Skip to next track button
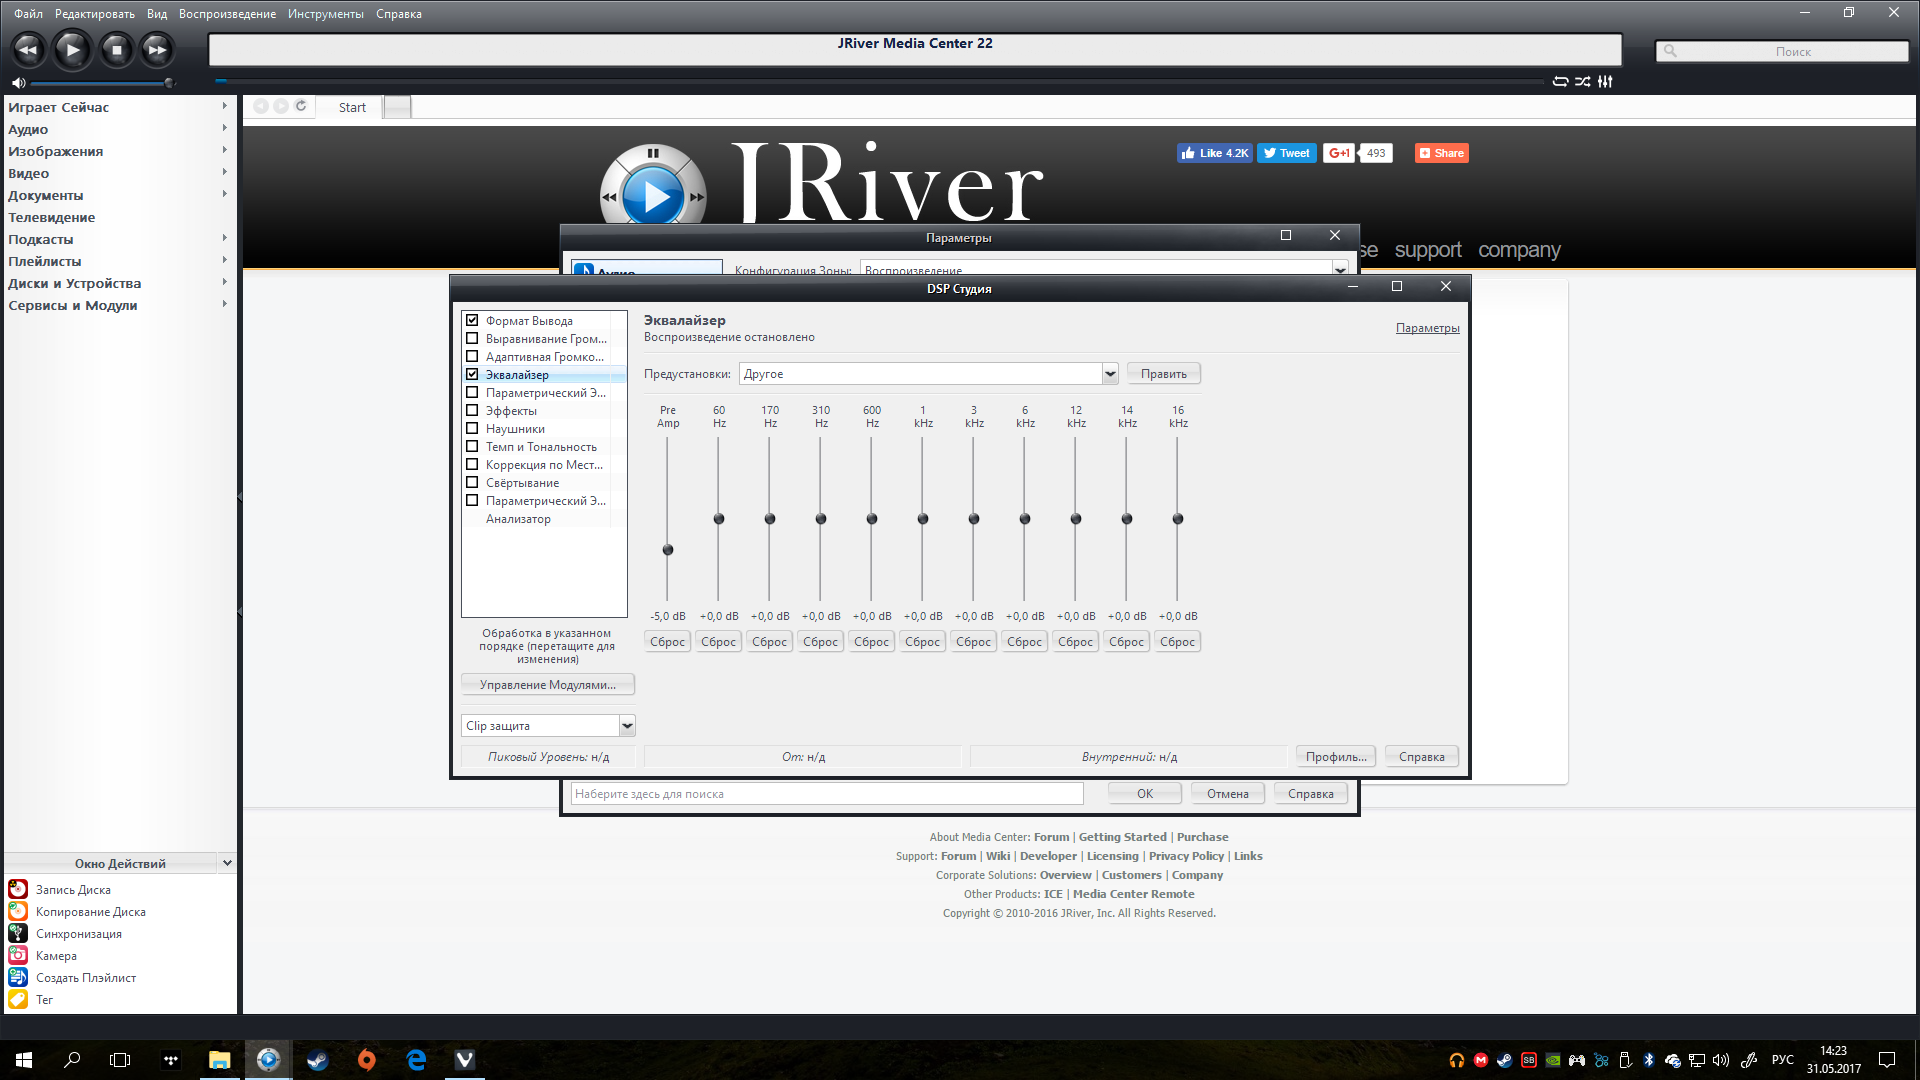 click(157, 49)
